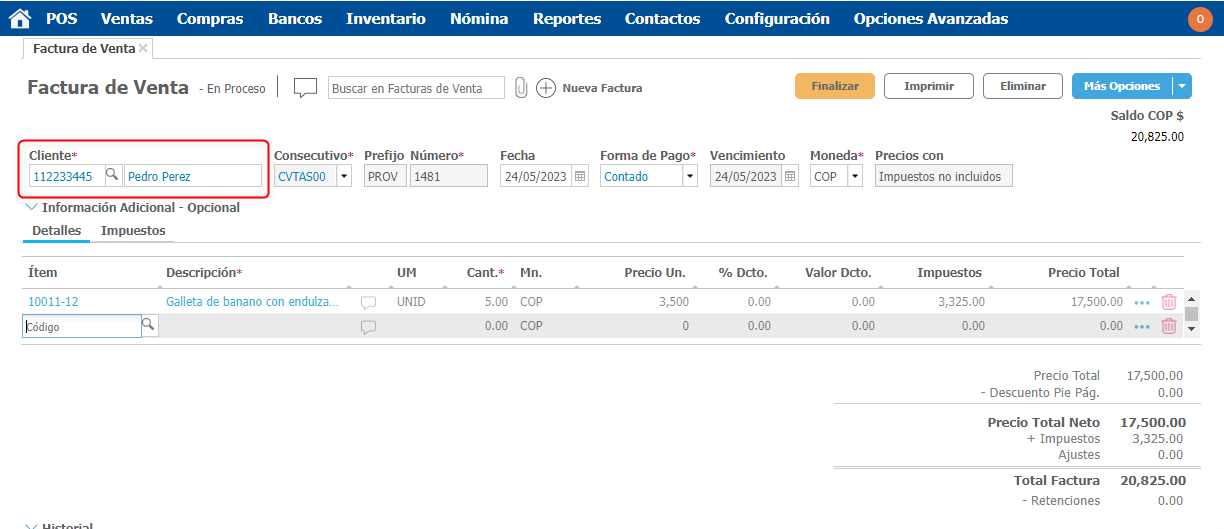Expand the Más Opciones dropdown arrow

[1182, 86]
